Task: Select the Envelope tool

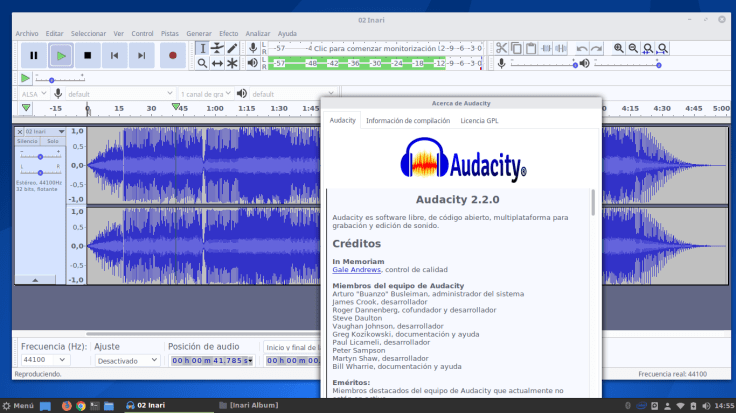Action: 217,48
